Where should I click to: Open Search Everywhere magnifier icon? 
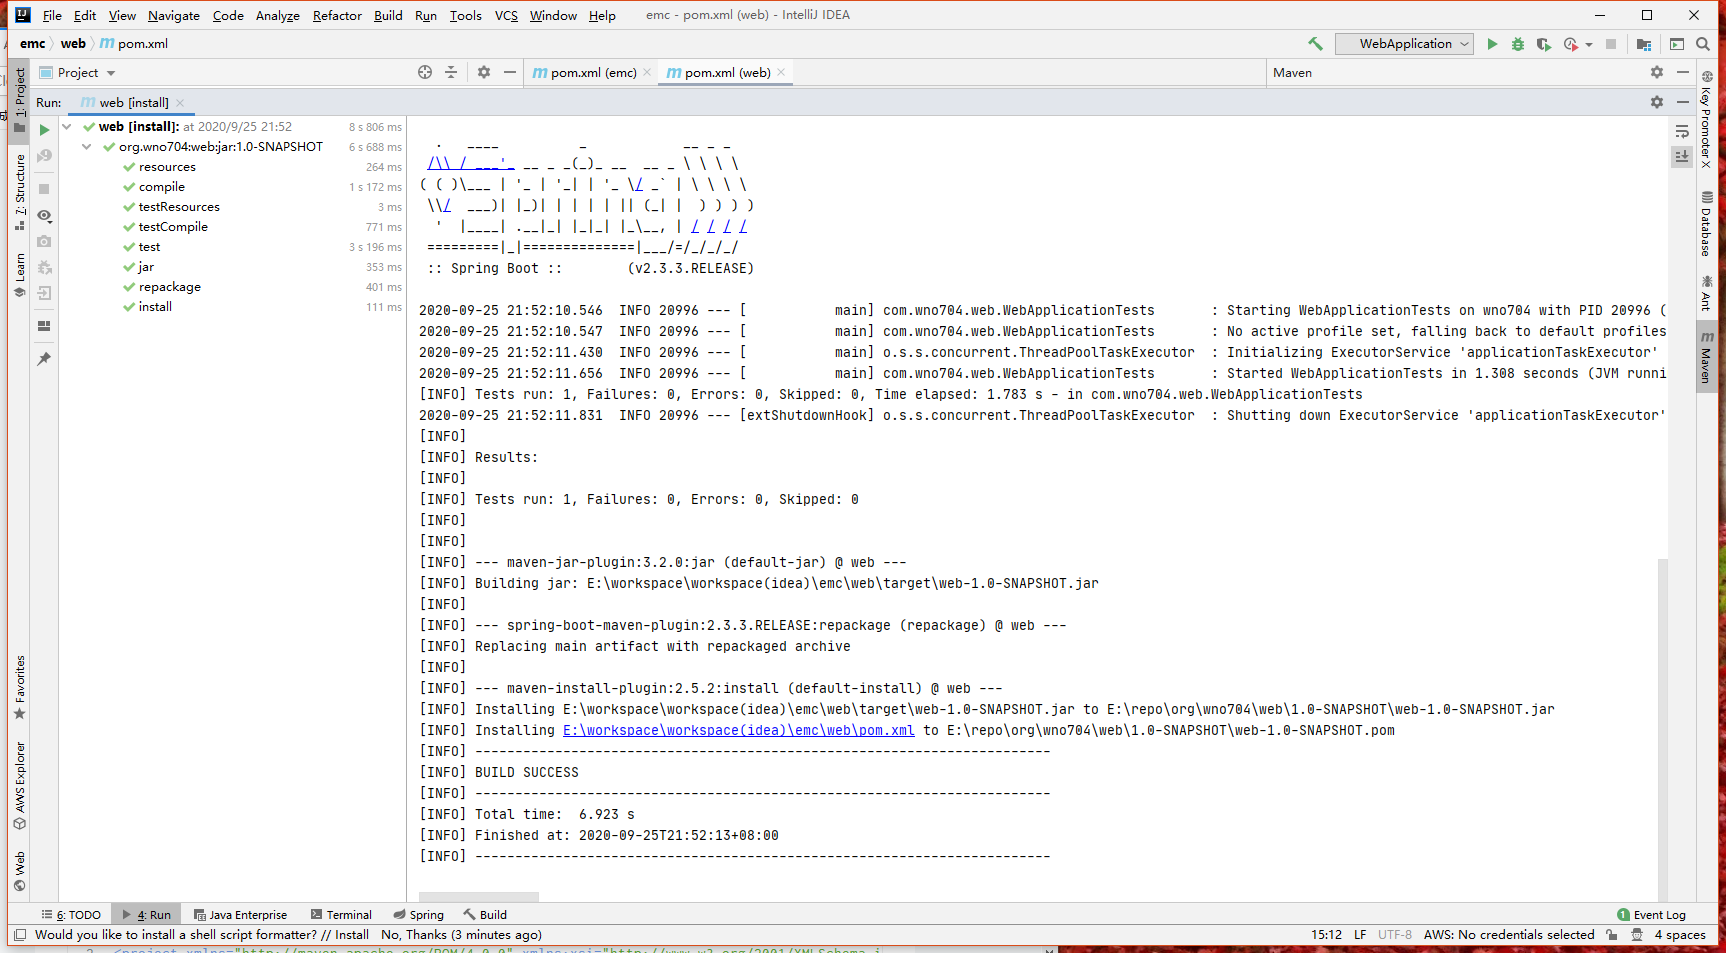[x=1703, y=44]
